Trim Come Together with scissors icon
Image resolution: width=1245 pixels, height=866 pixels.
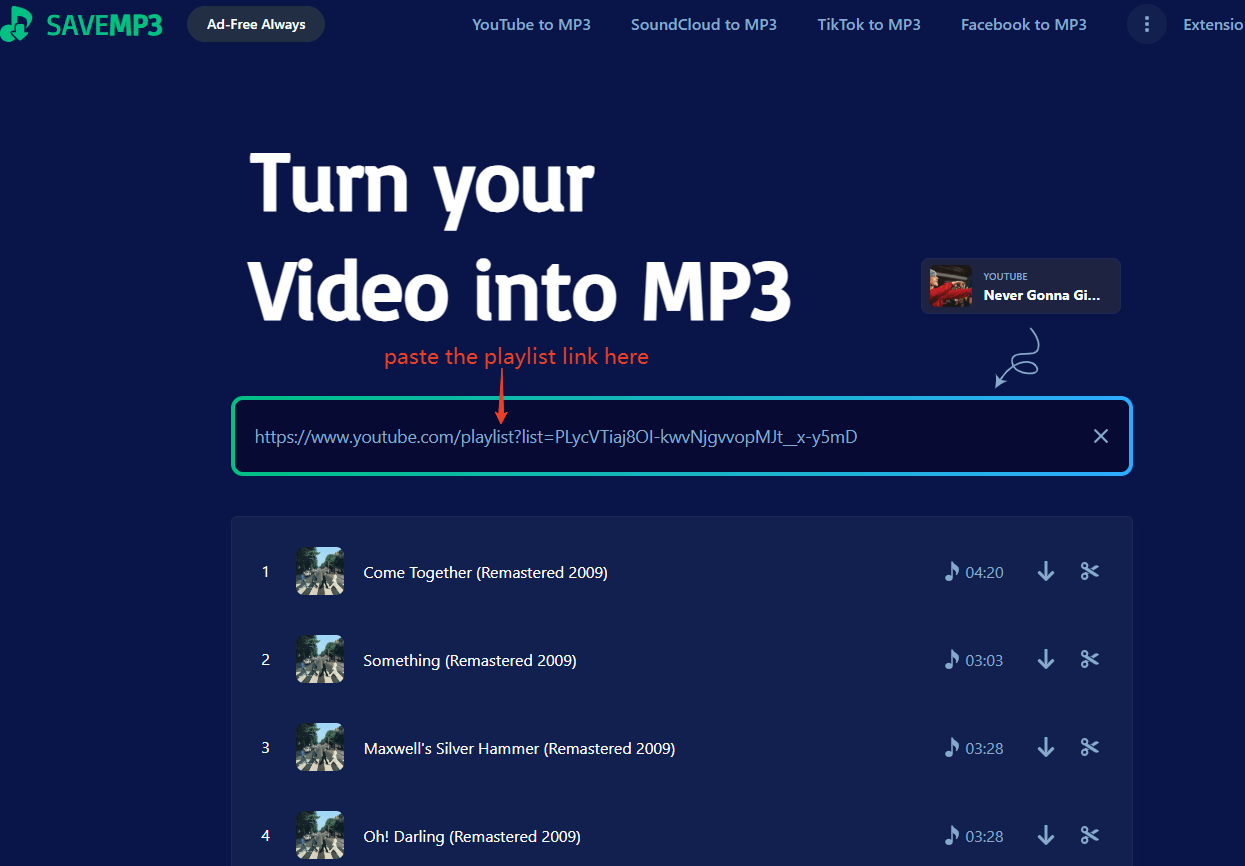pyautogui.click(x=1089, y=572)
